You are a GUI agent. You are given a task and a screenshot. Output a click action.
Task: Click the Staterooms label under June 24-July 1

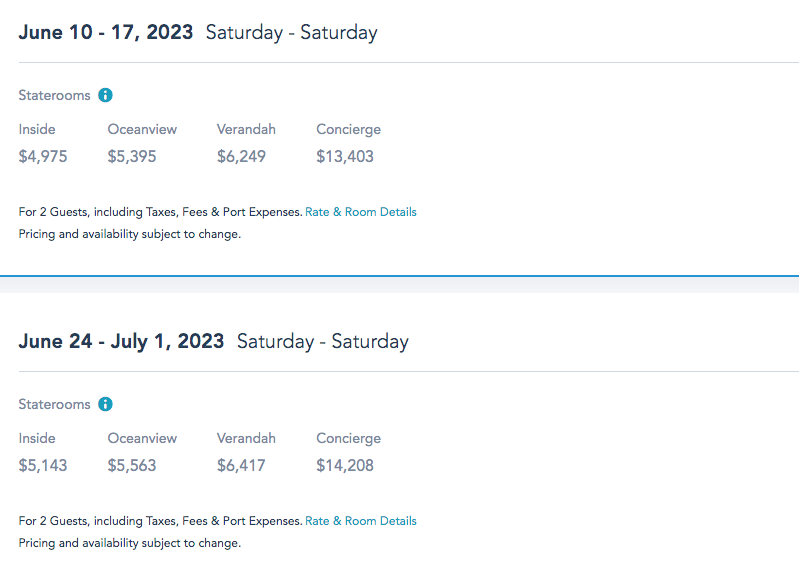(54, 405)
